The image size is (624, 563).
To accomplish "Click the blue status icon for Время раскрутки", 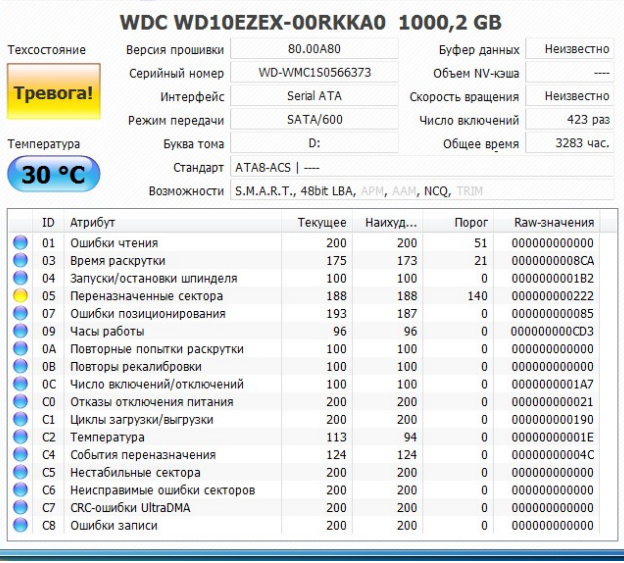I will [20, 260].
